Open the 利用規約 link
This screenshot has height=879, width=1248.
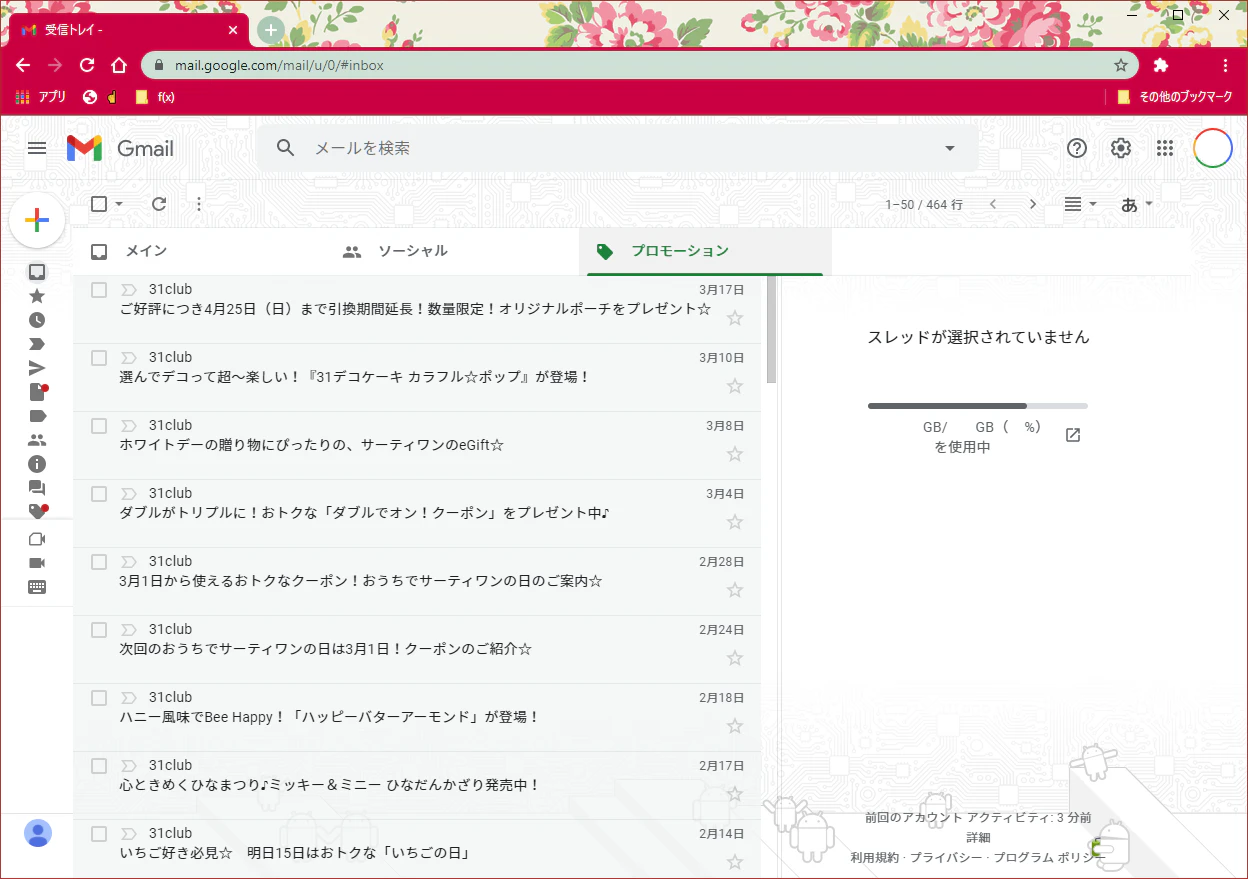click(x=874, y=857)
